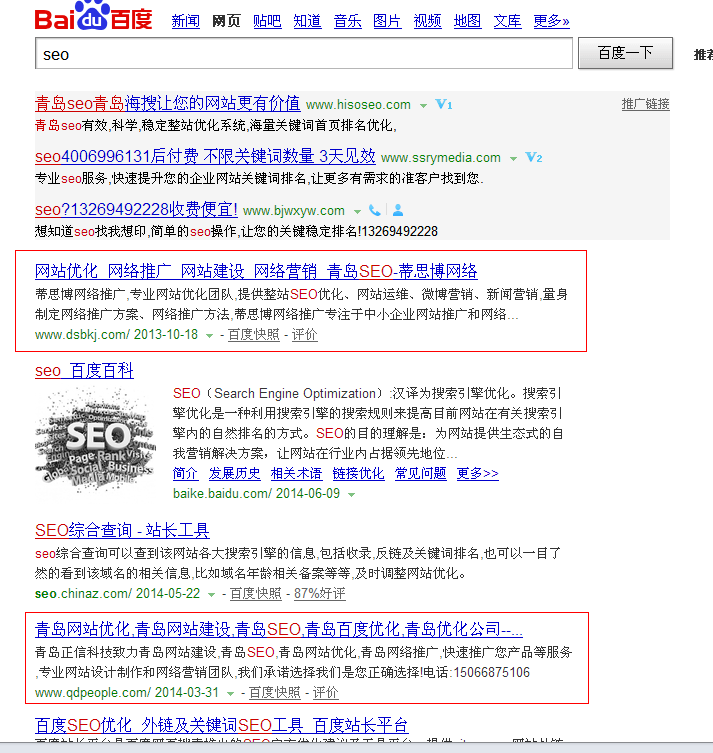713x753 pixels.
Task: Open the dropdown arrow after www.dsbkj.com date
Action: coord(209,336)
